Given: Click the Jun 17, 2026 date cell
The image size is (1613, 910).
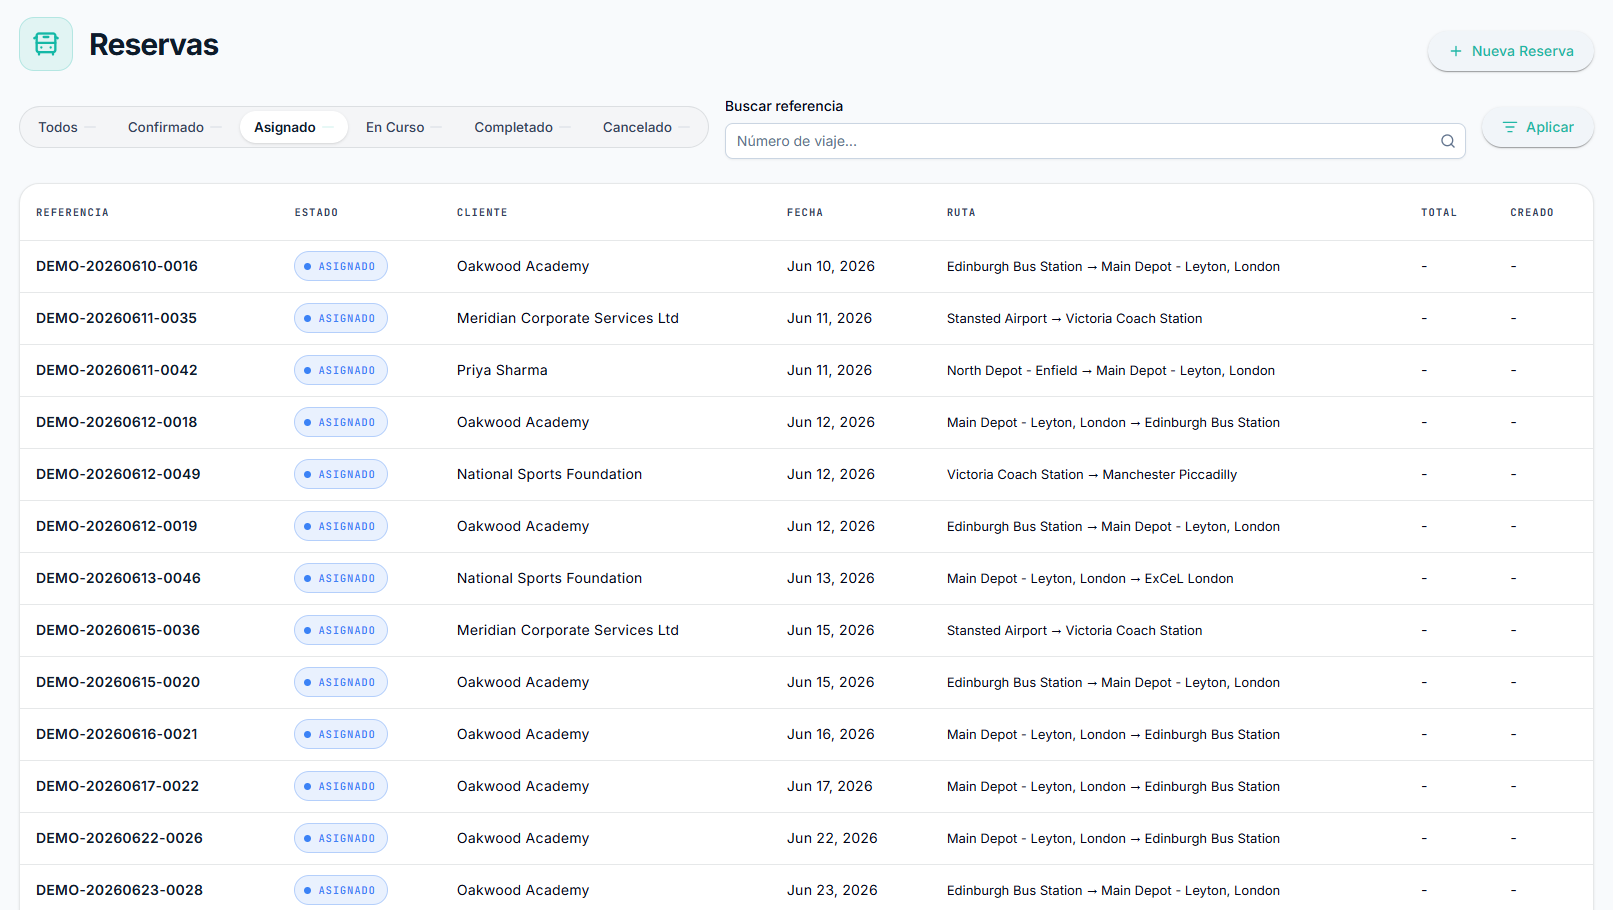Looking at the screenshot, I should click(x=829, y=786).
